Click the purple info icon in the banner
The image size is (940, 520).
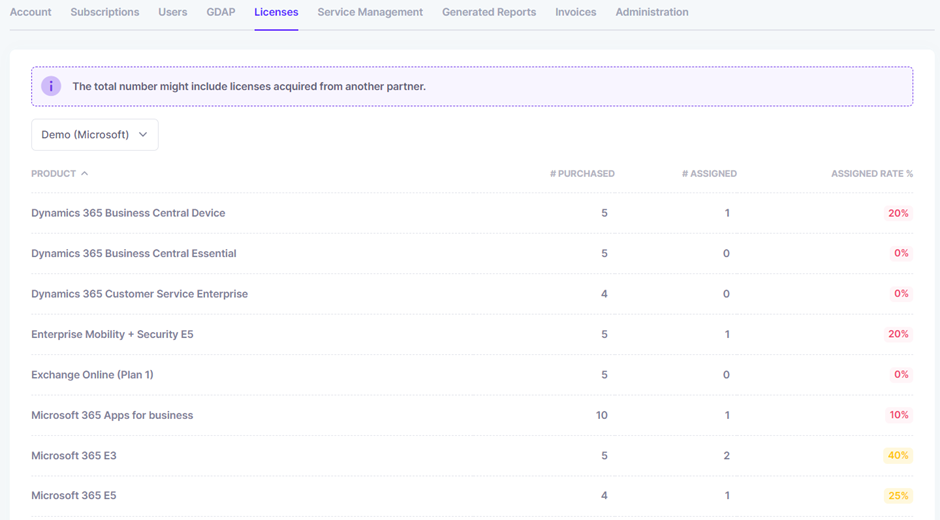51,86
